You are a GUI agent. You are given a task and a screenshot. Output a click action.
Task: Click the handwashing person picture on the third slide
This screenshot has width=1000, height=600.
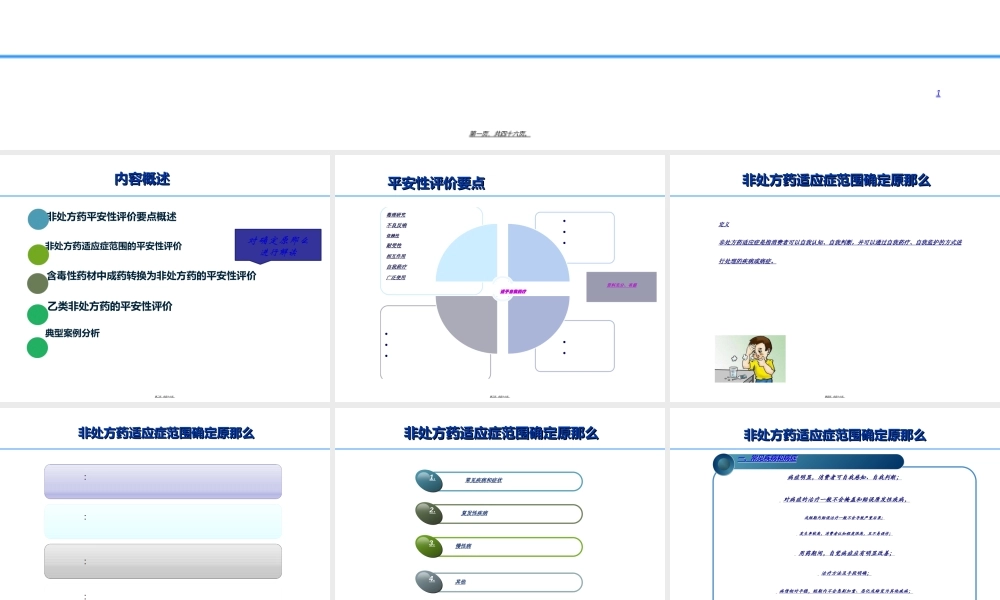(x=750, y=358)
